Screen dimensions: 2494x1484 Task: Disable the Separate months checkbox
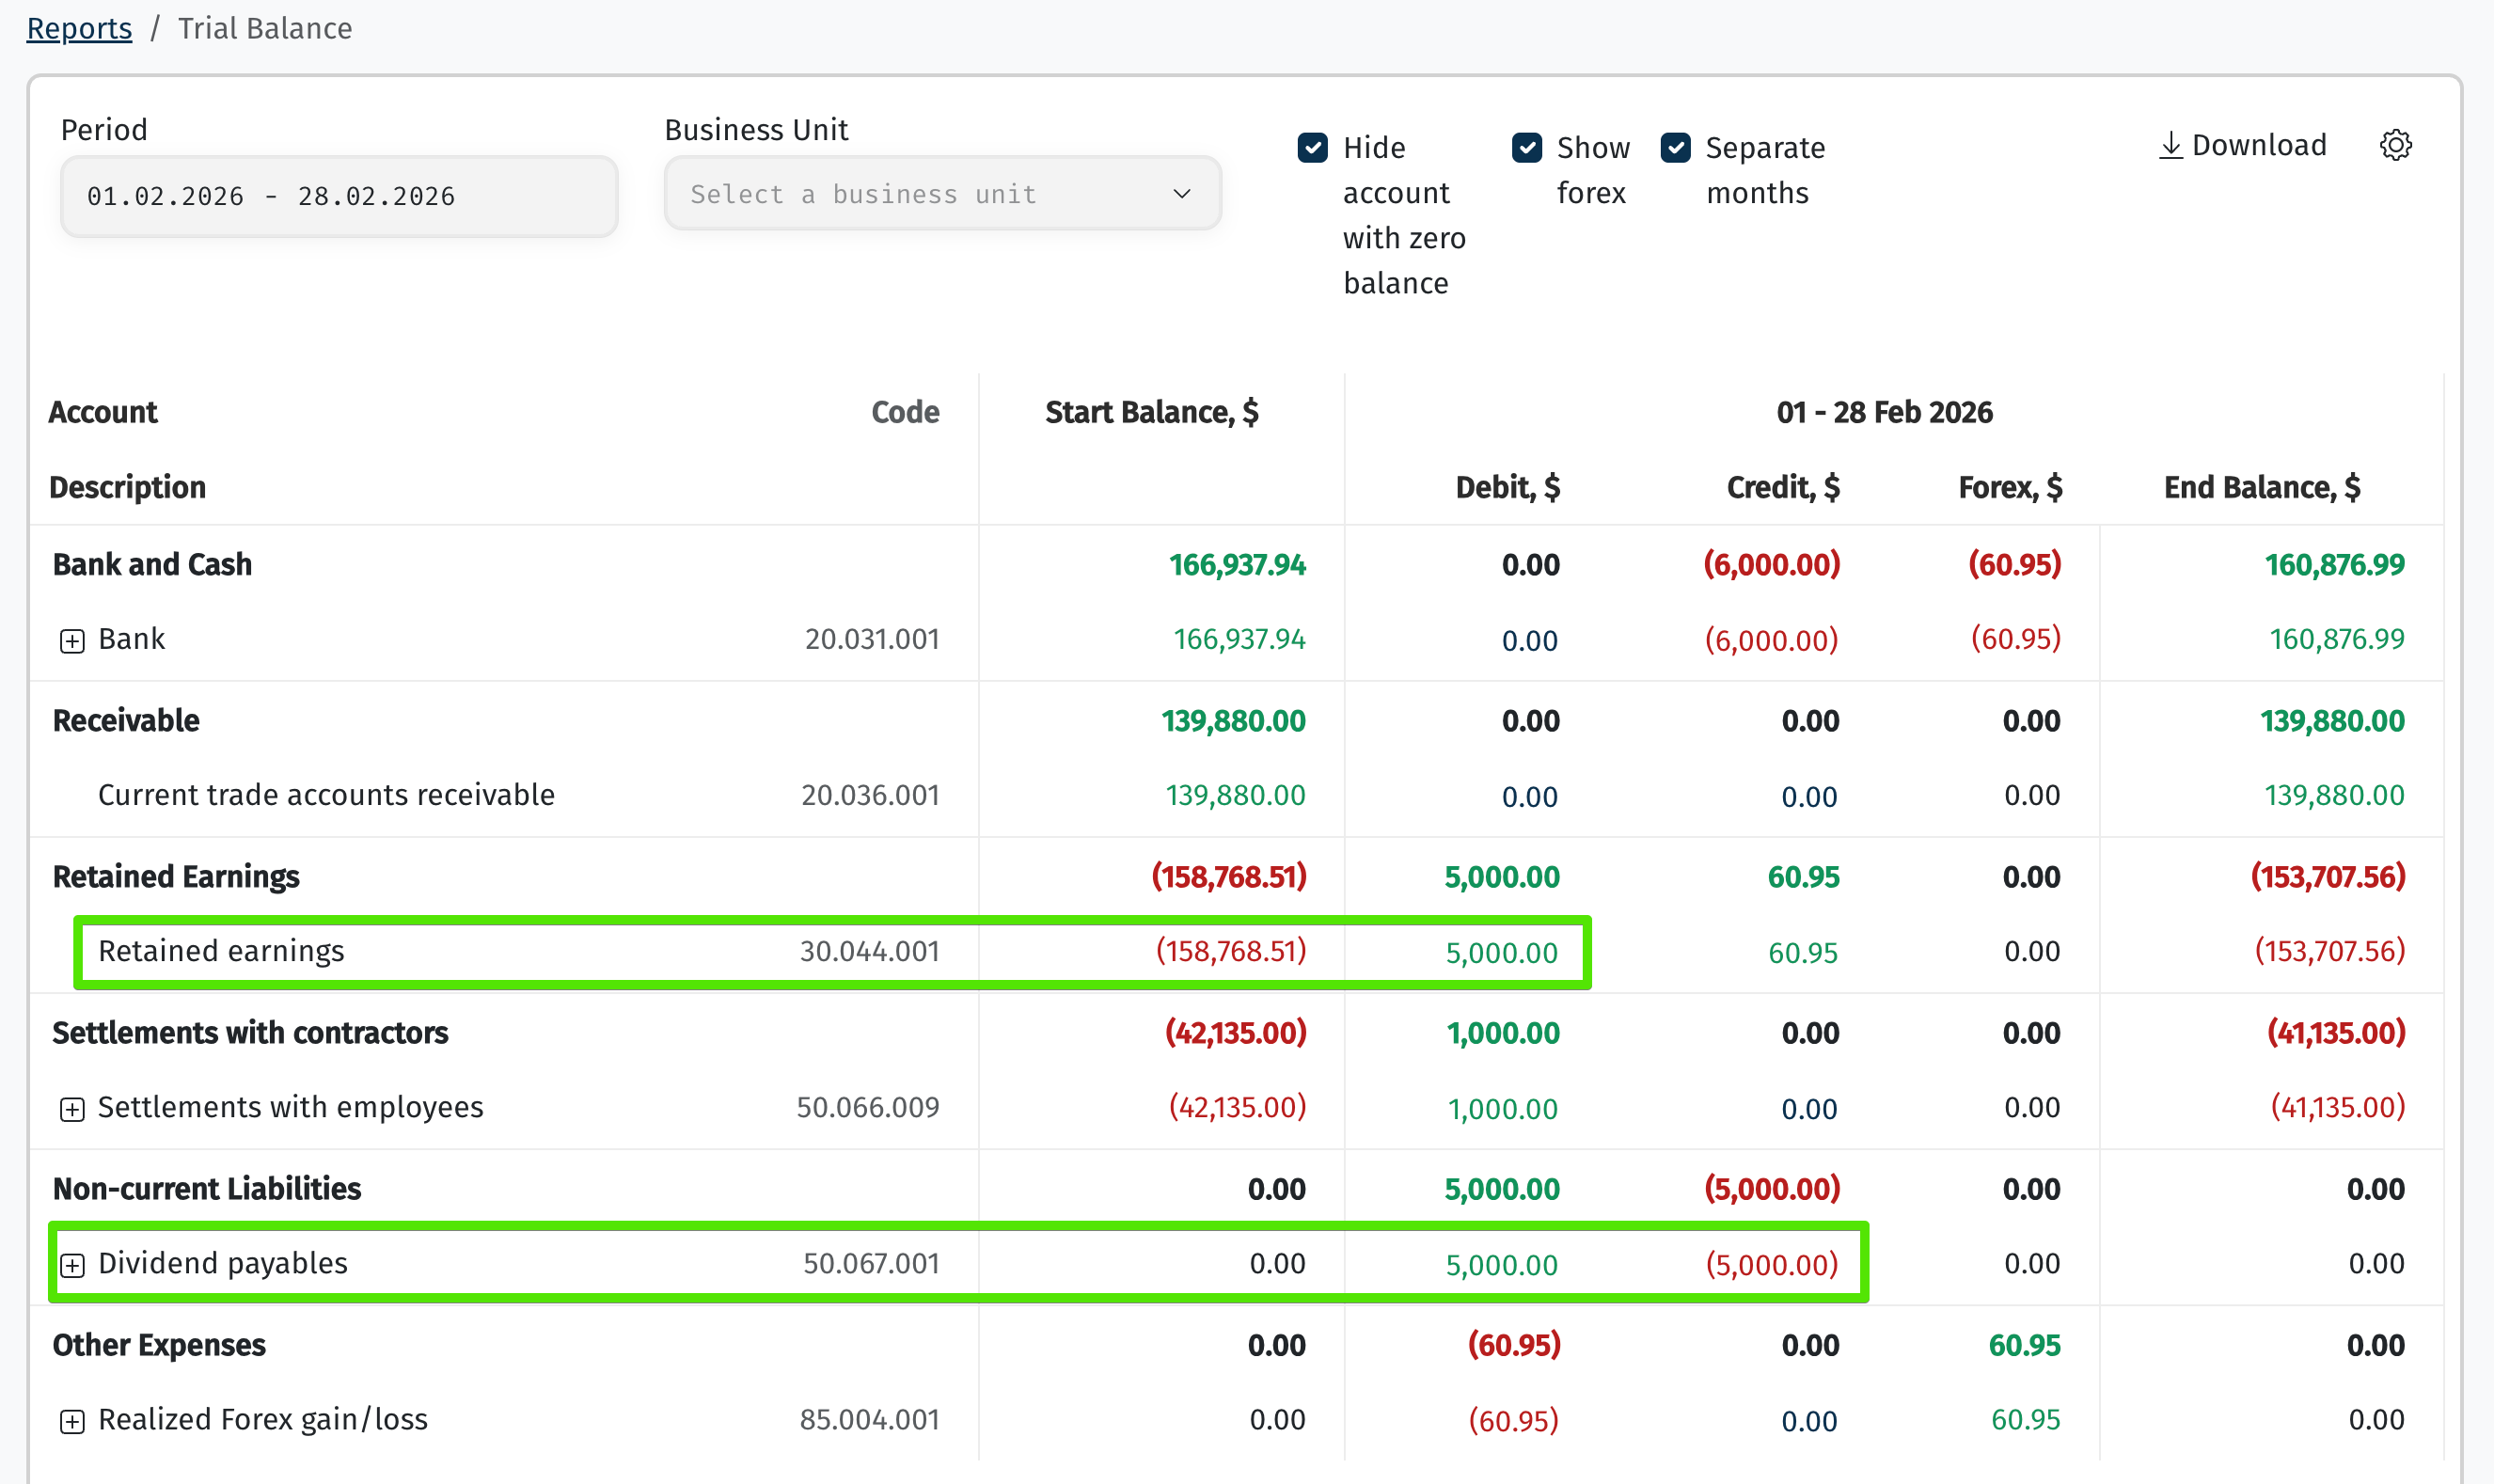point(1675,148)
